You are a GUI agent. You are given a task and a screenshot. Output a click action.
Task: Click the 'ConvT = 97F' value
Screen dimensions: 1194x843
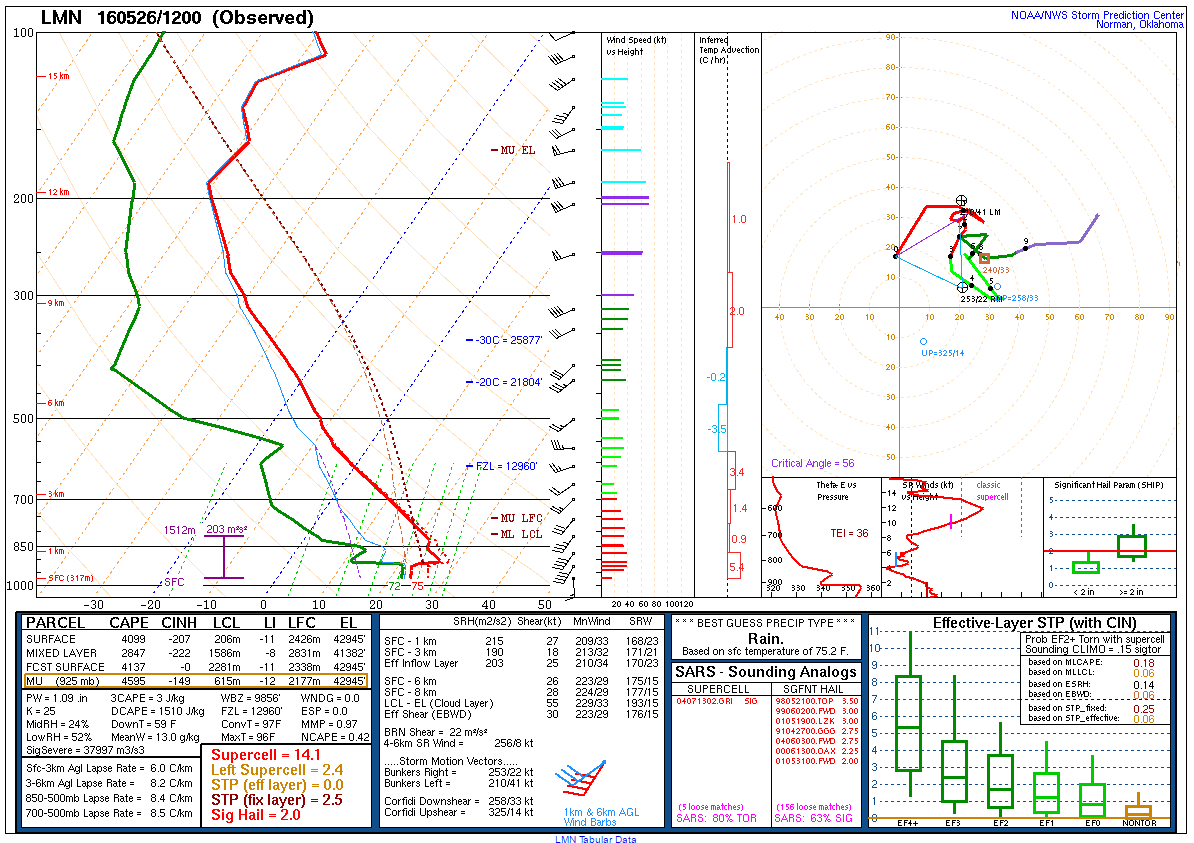(x=251, y=724)
